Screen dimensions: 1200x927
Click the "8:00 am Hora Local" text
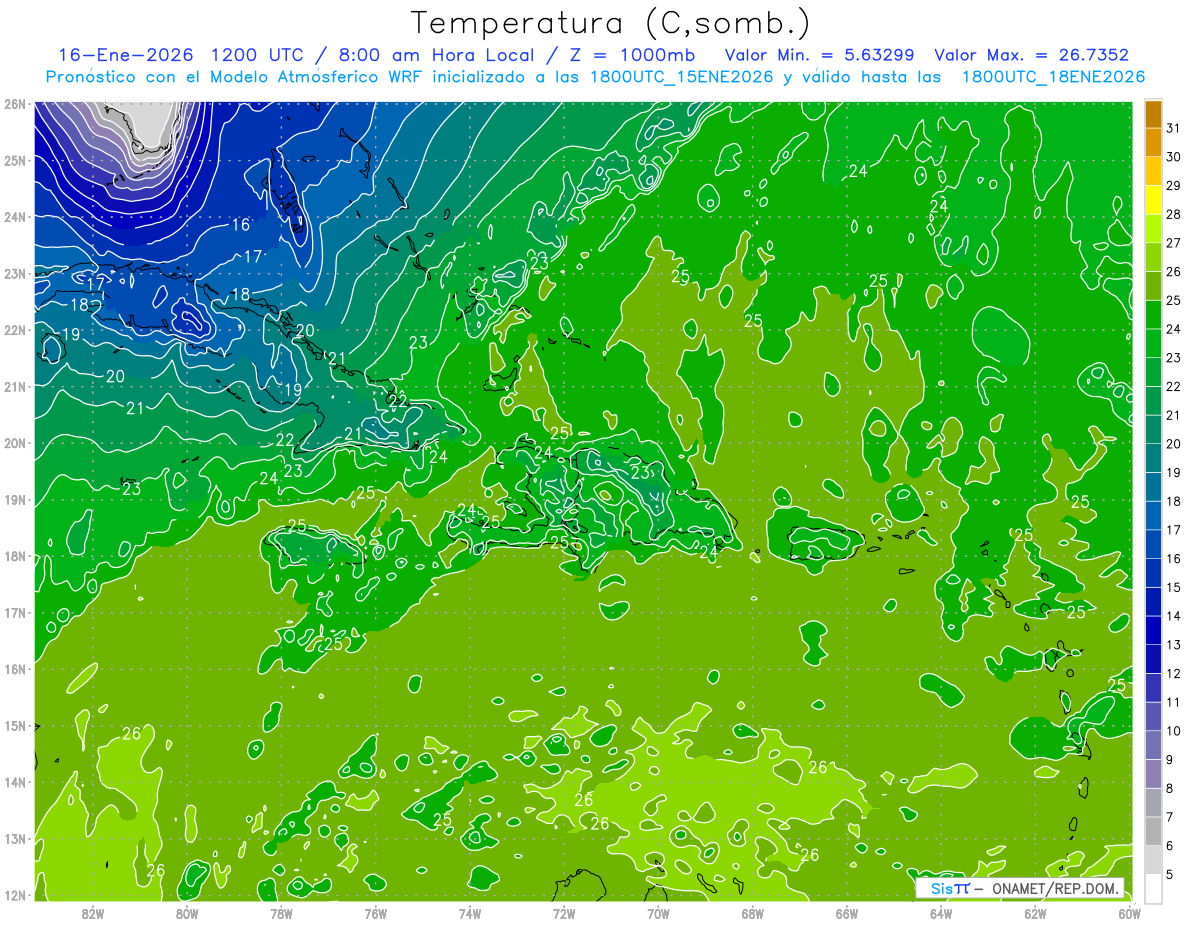coord(435,55)
